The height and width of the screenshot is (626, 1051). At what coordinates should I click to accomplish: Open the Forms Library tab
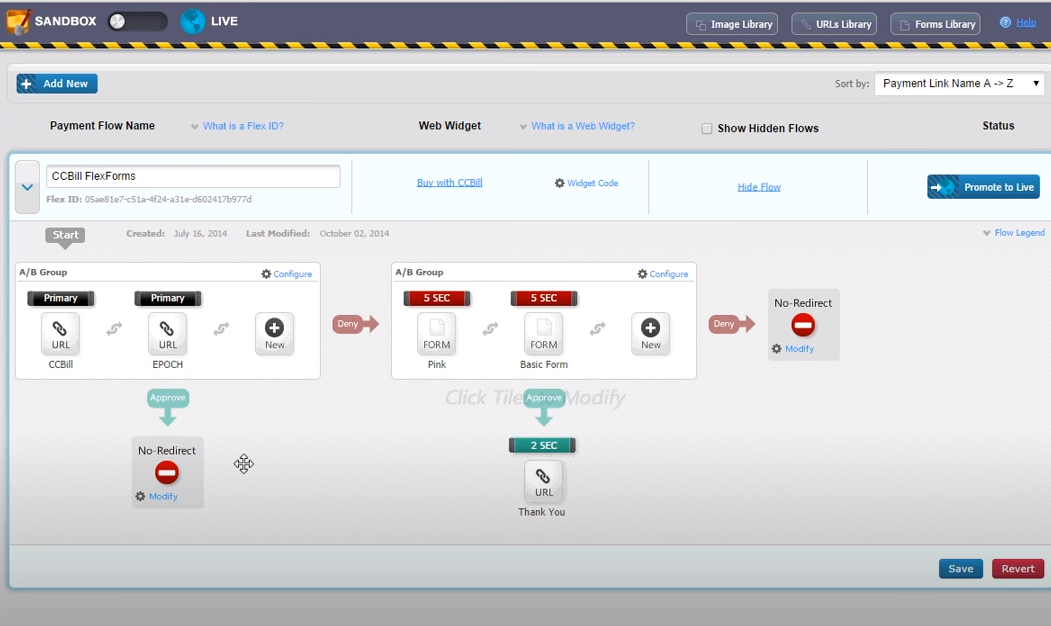936,24
